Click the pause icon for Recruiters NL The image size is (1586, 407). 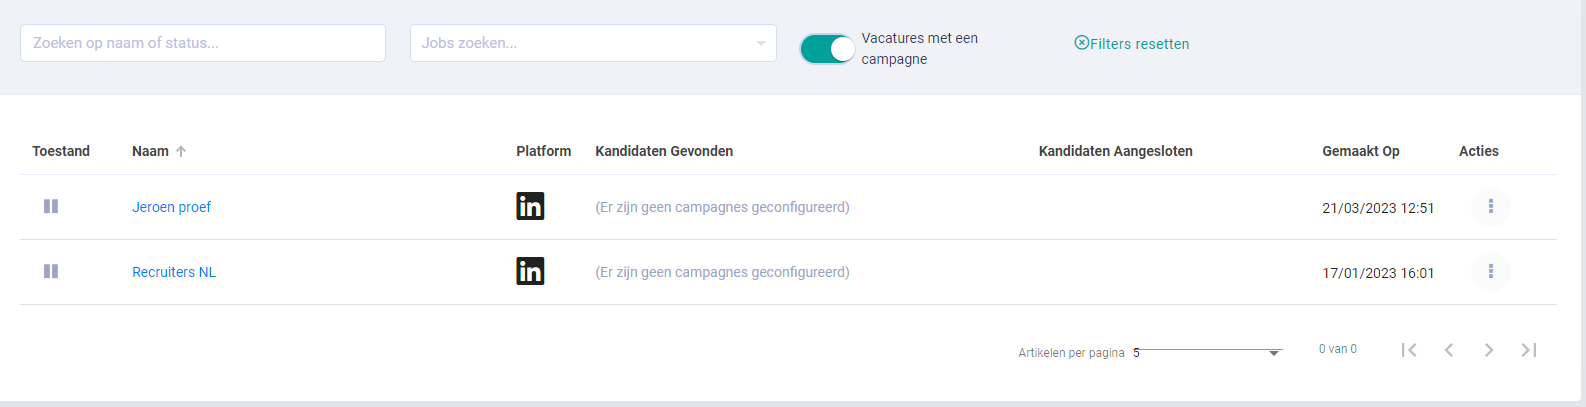[x=51, y=271]
